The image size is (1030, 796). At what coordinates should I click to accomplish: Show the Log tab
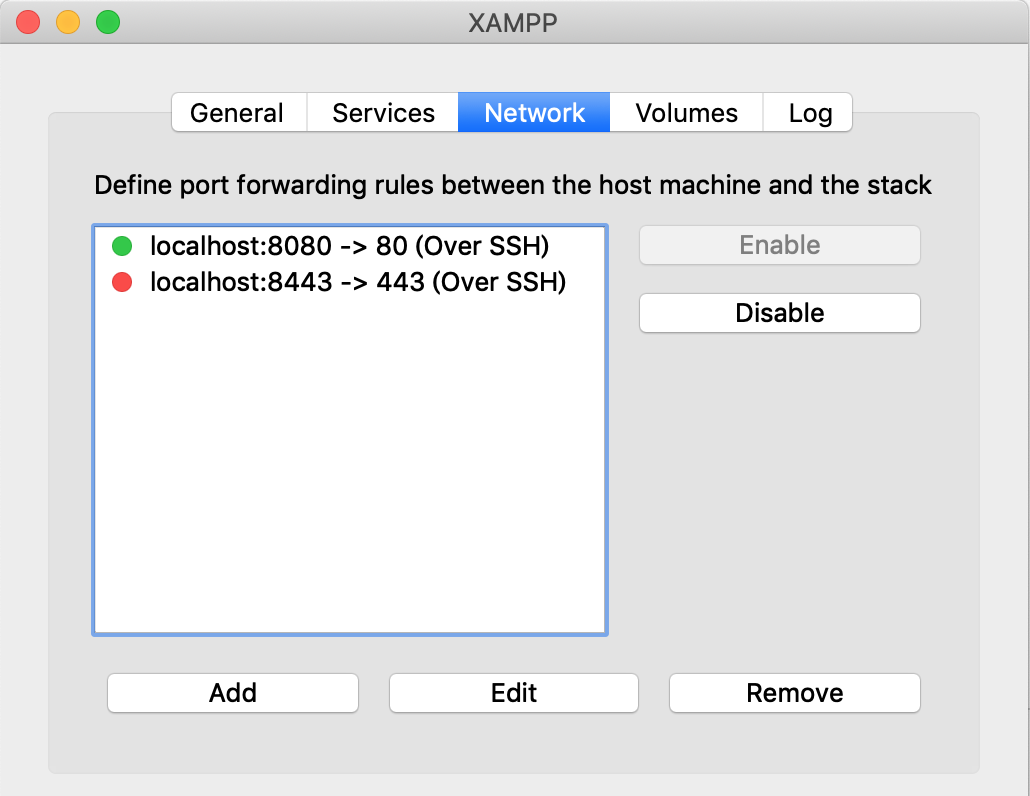[x=809, y=112]
